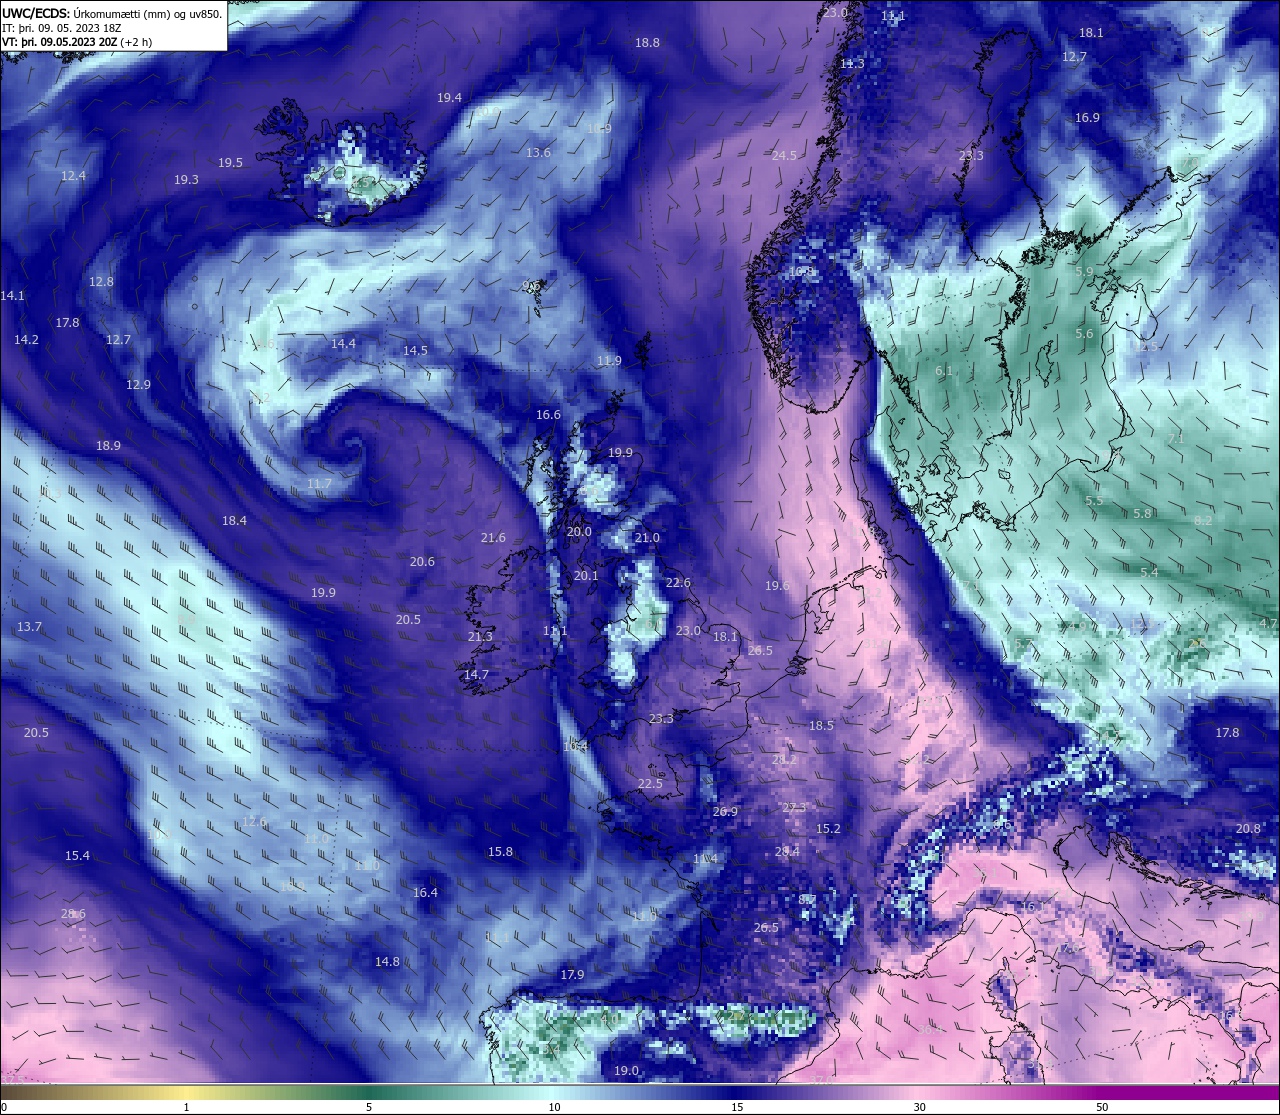Click the map value 15.4
Screen dimensions: 1280x1115
77,856
